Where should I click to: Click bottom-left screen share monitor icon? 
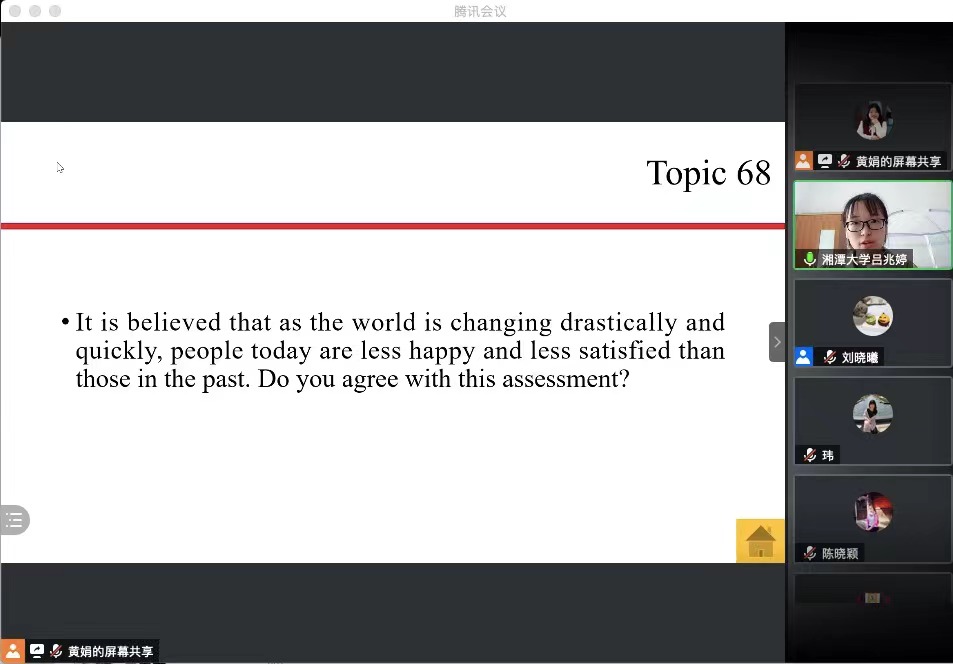point(37,651)
